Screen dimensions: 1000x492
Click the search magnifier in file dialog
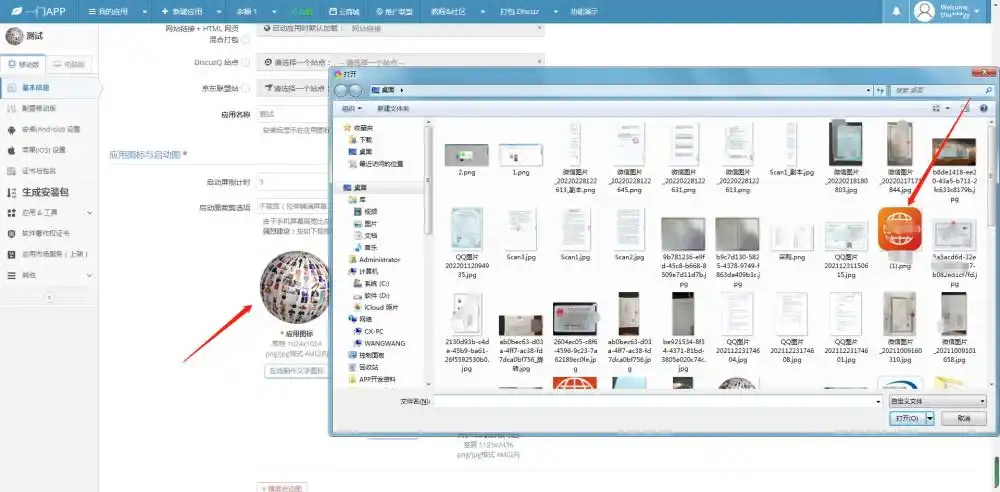[989, 91]
